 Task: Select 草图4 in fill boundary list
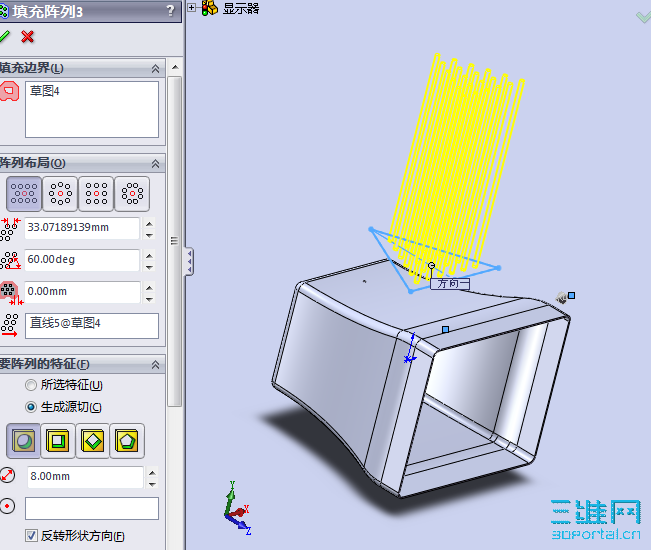click(x=45, y=91)
